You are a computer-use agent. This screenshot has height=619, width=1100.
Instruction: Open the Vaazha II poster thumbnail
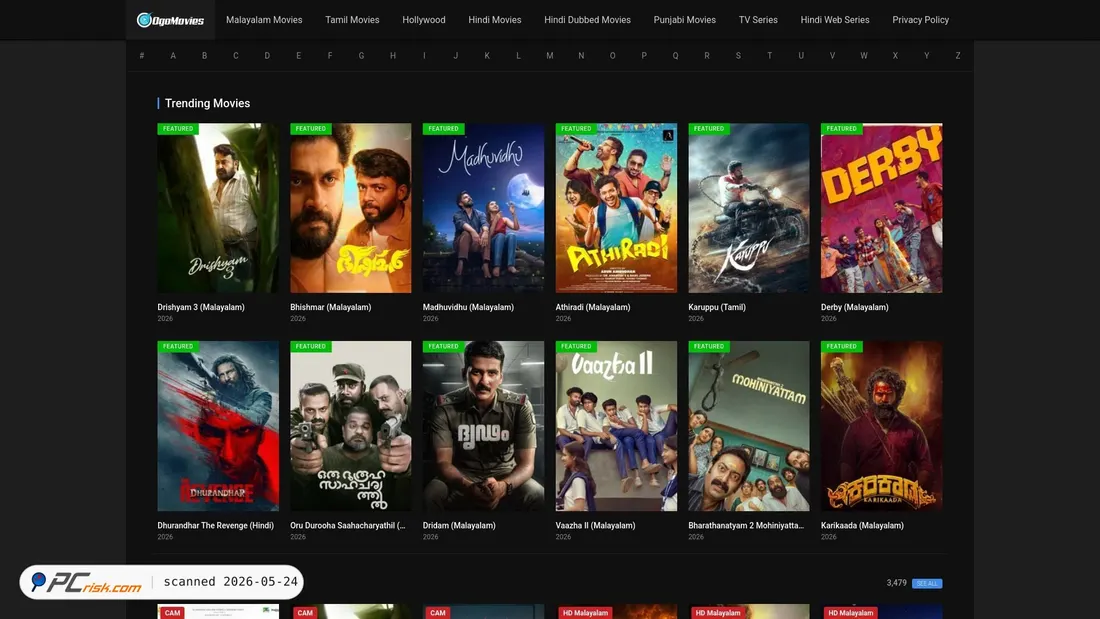coord(616,426)
